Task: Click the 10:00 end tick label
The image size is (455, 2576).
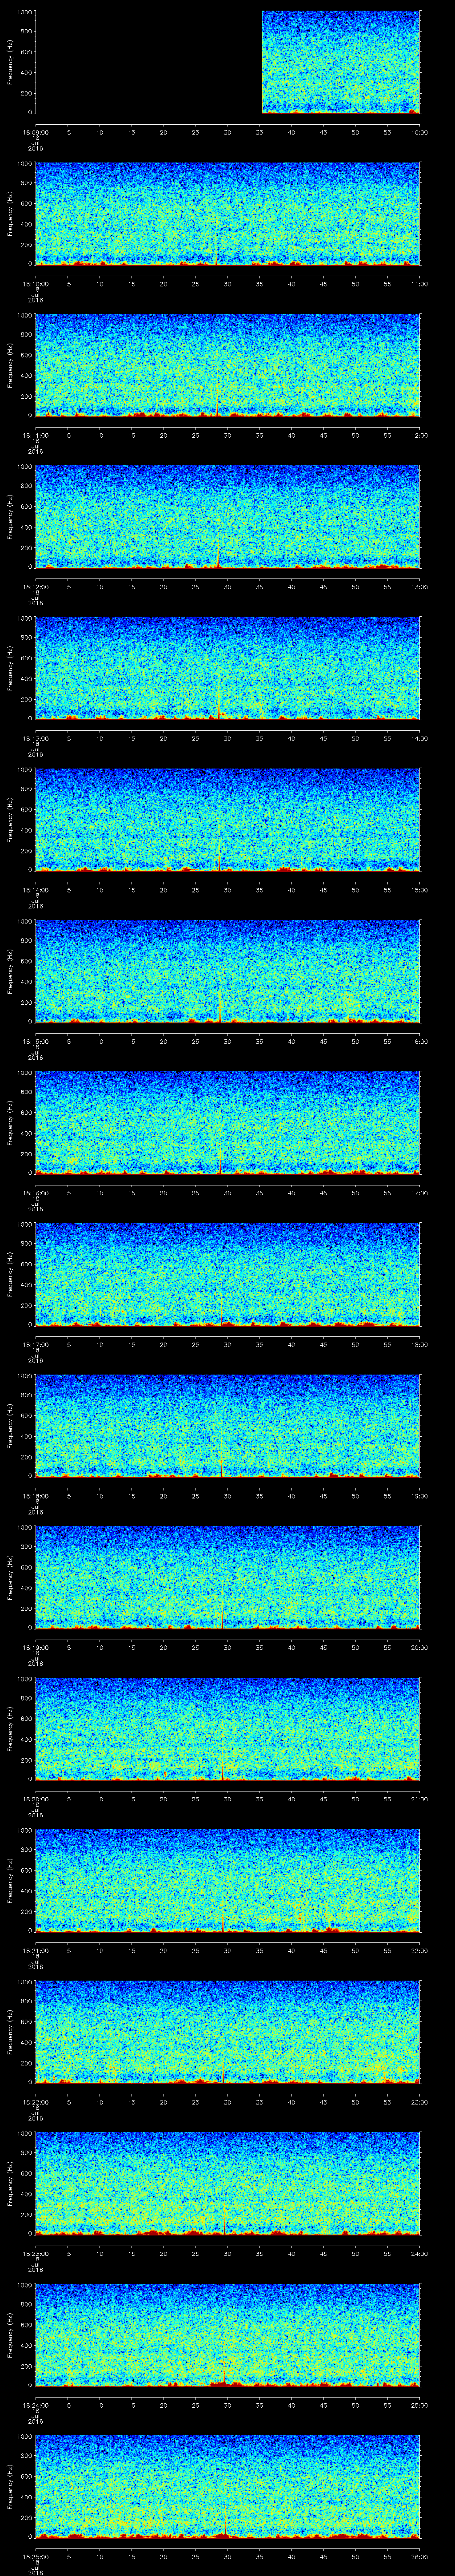Action: (419, 132)
